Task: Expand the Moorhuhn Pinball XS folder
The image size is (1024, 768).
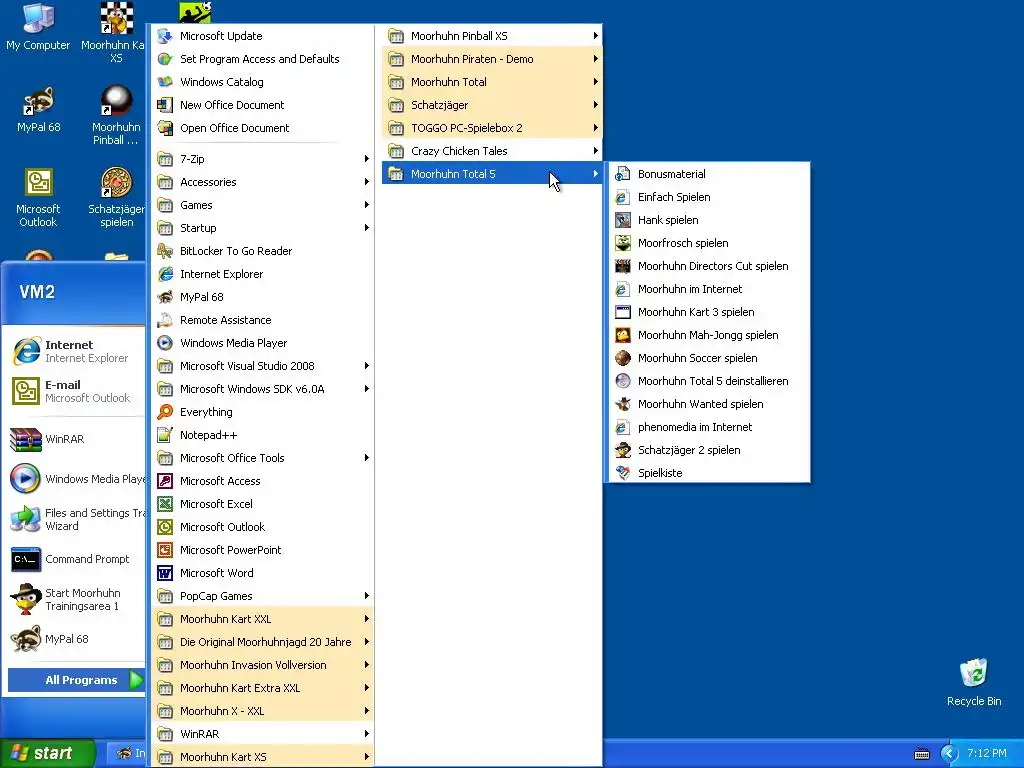Action: pyautogui.click(x=492, y=36)
